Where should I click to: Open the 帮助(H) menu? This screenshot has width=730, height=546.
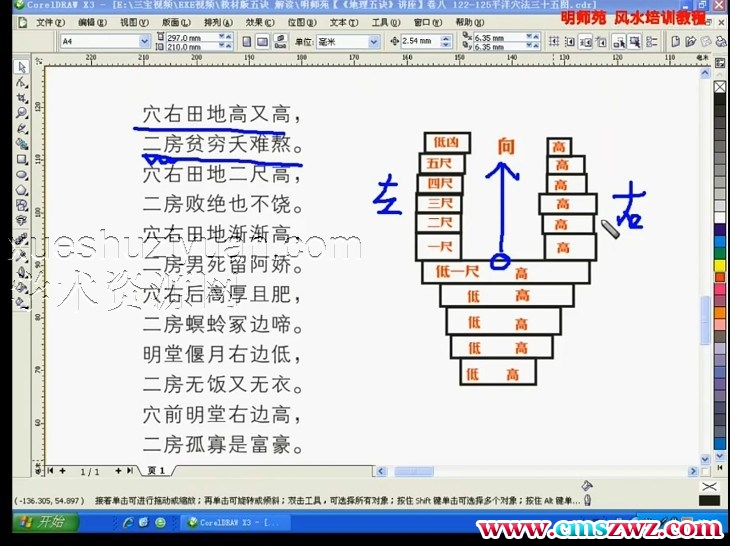469,22
